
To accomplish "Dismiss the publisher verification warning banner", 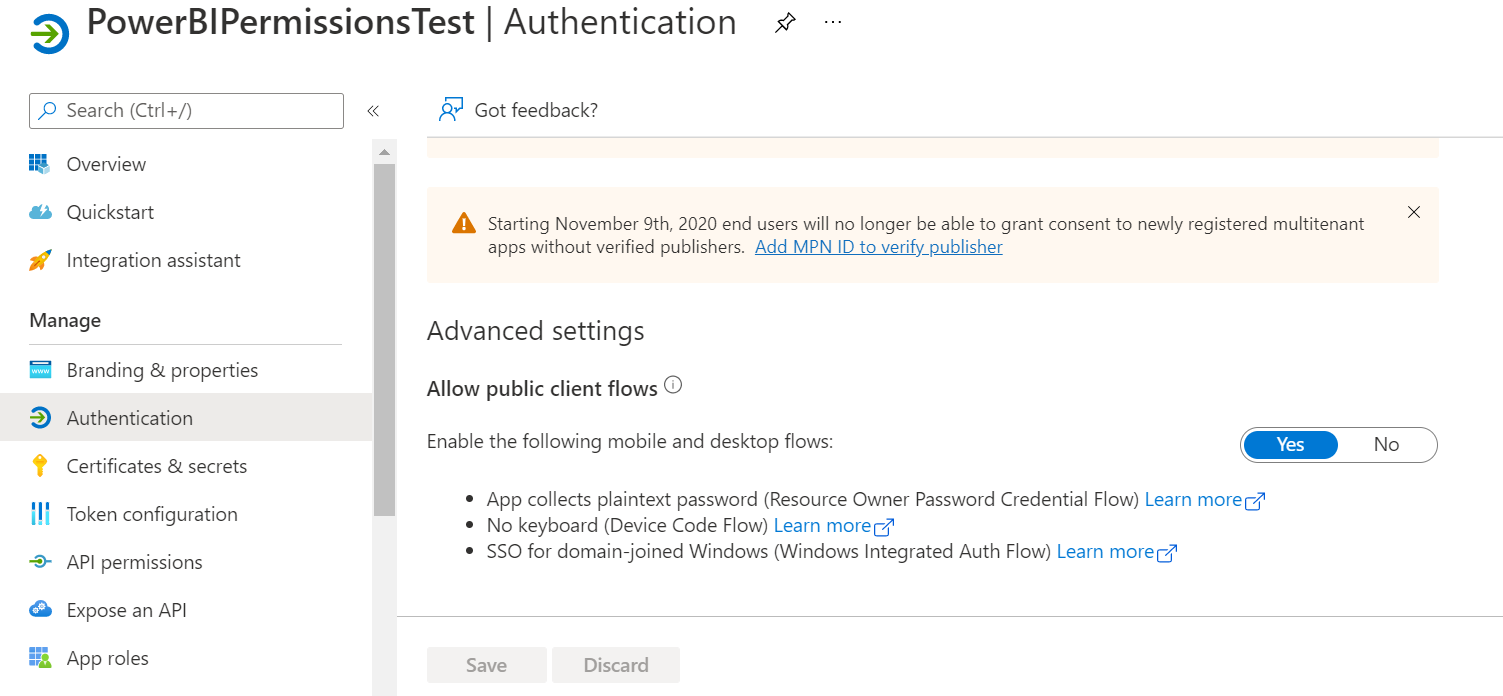I will (1413, 212).
